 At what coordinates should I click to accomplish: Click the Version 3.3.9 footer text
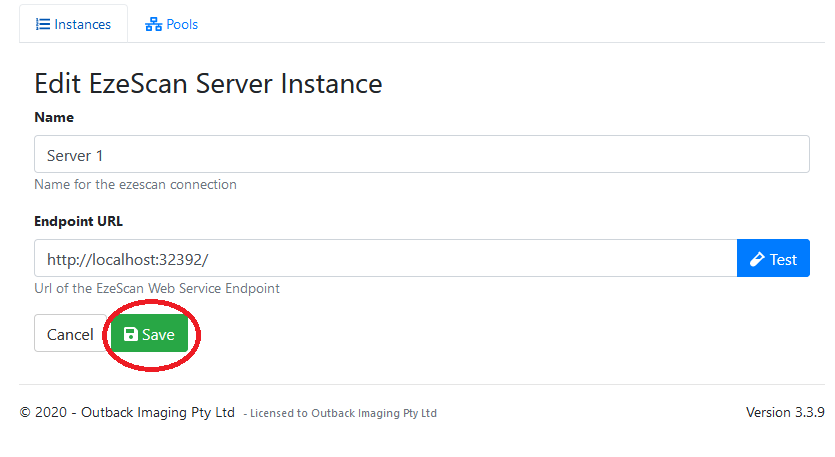[x=784, y=412]
